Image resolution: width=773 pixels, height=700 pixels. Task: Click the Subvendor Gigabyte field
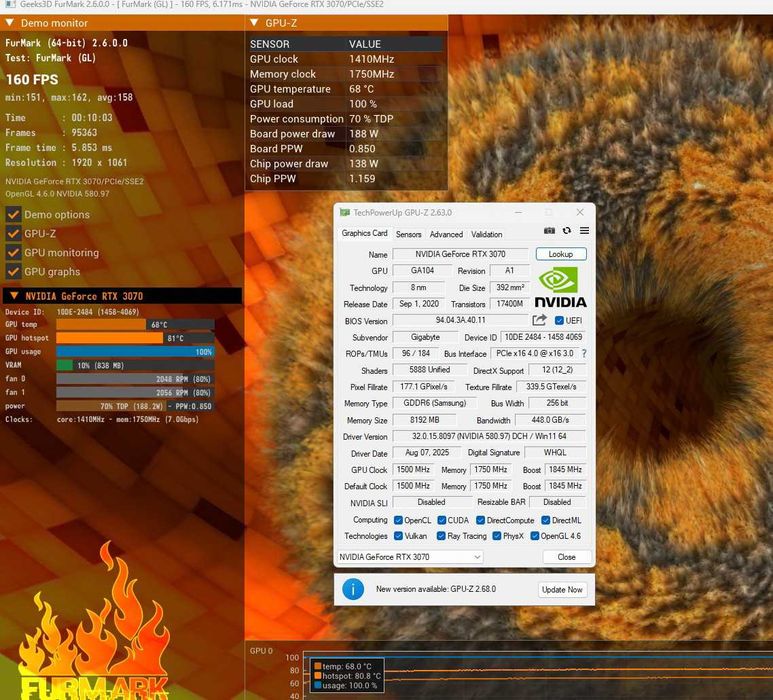click(x=425, y=337)
